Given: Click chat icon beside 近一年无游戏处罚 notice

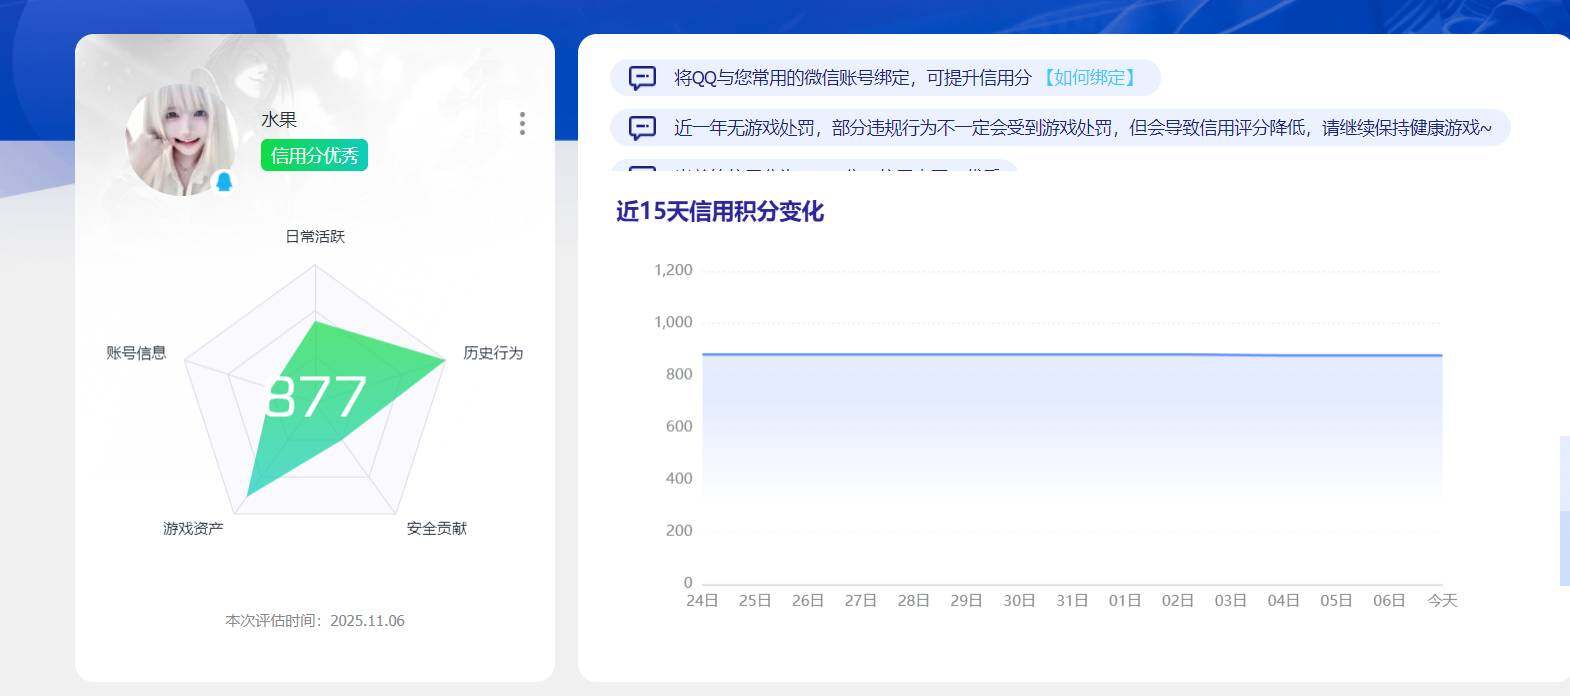Looking at the screenshot, I should point(642,128).
